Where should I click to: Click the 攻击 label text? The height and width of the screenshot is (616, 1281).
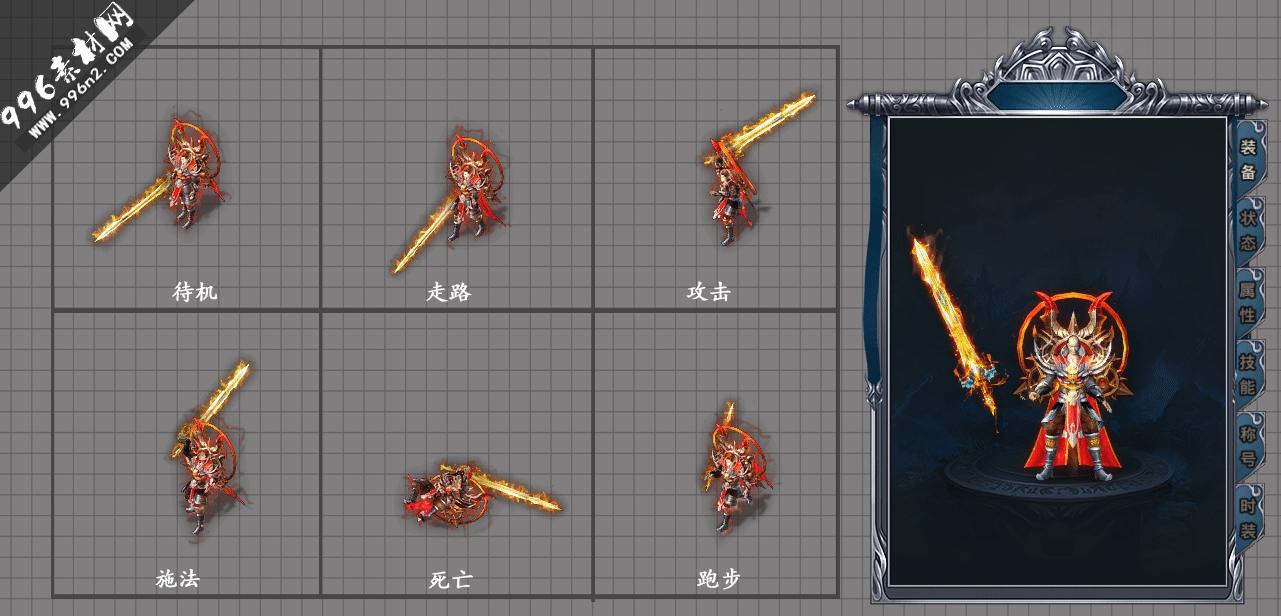(708, 292)
